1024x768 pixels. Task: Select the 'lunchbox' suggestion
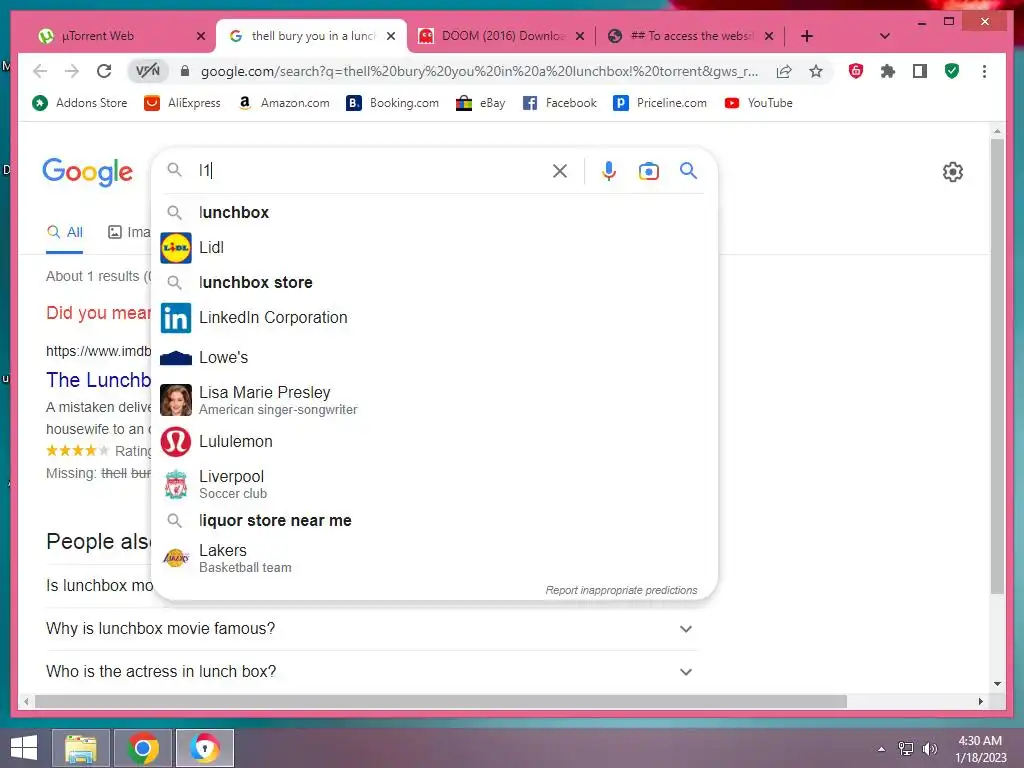point(434,212)
